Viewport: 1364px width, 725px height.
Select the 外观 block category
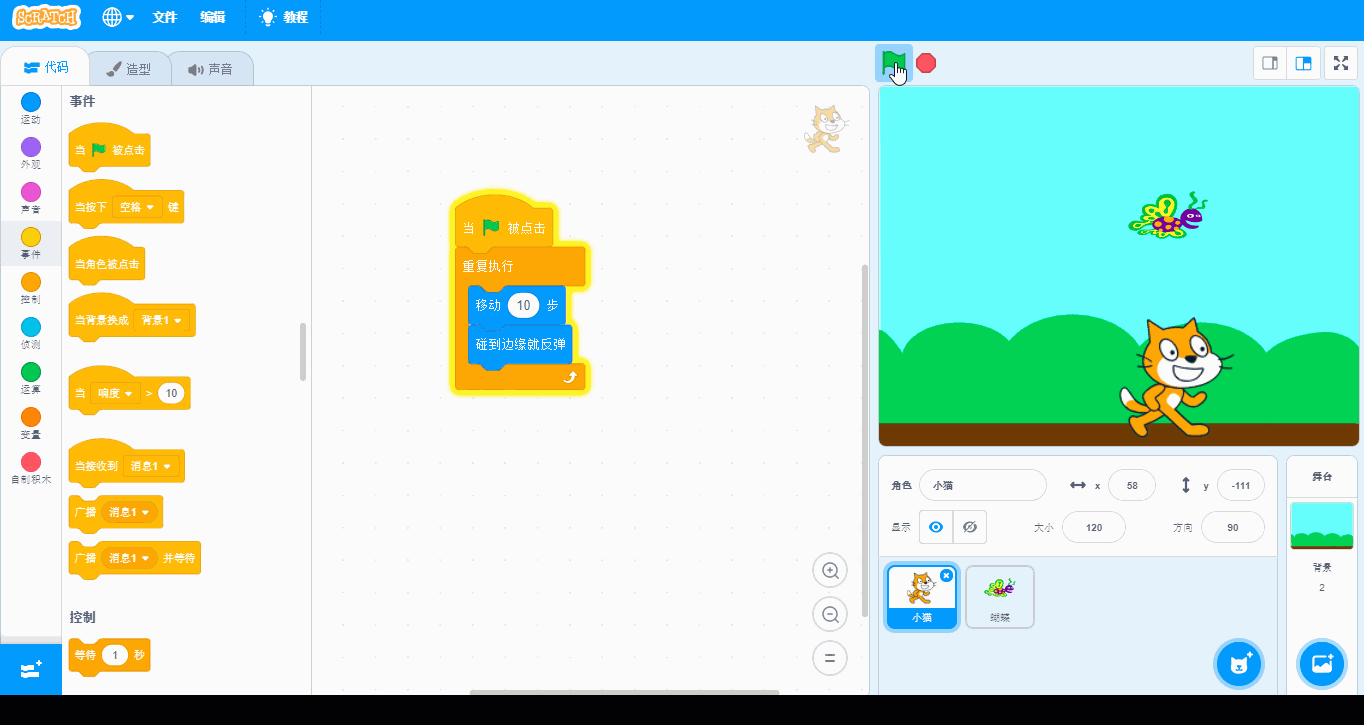coord(31,153)
